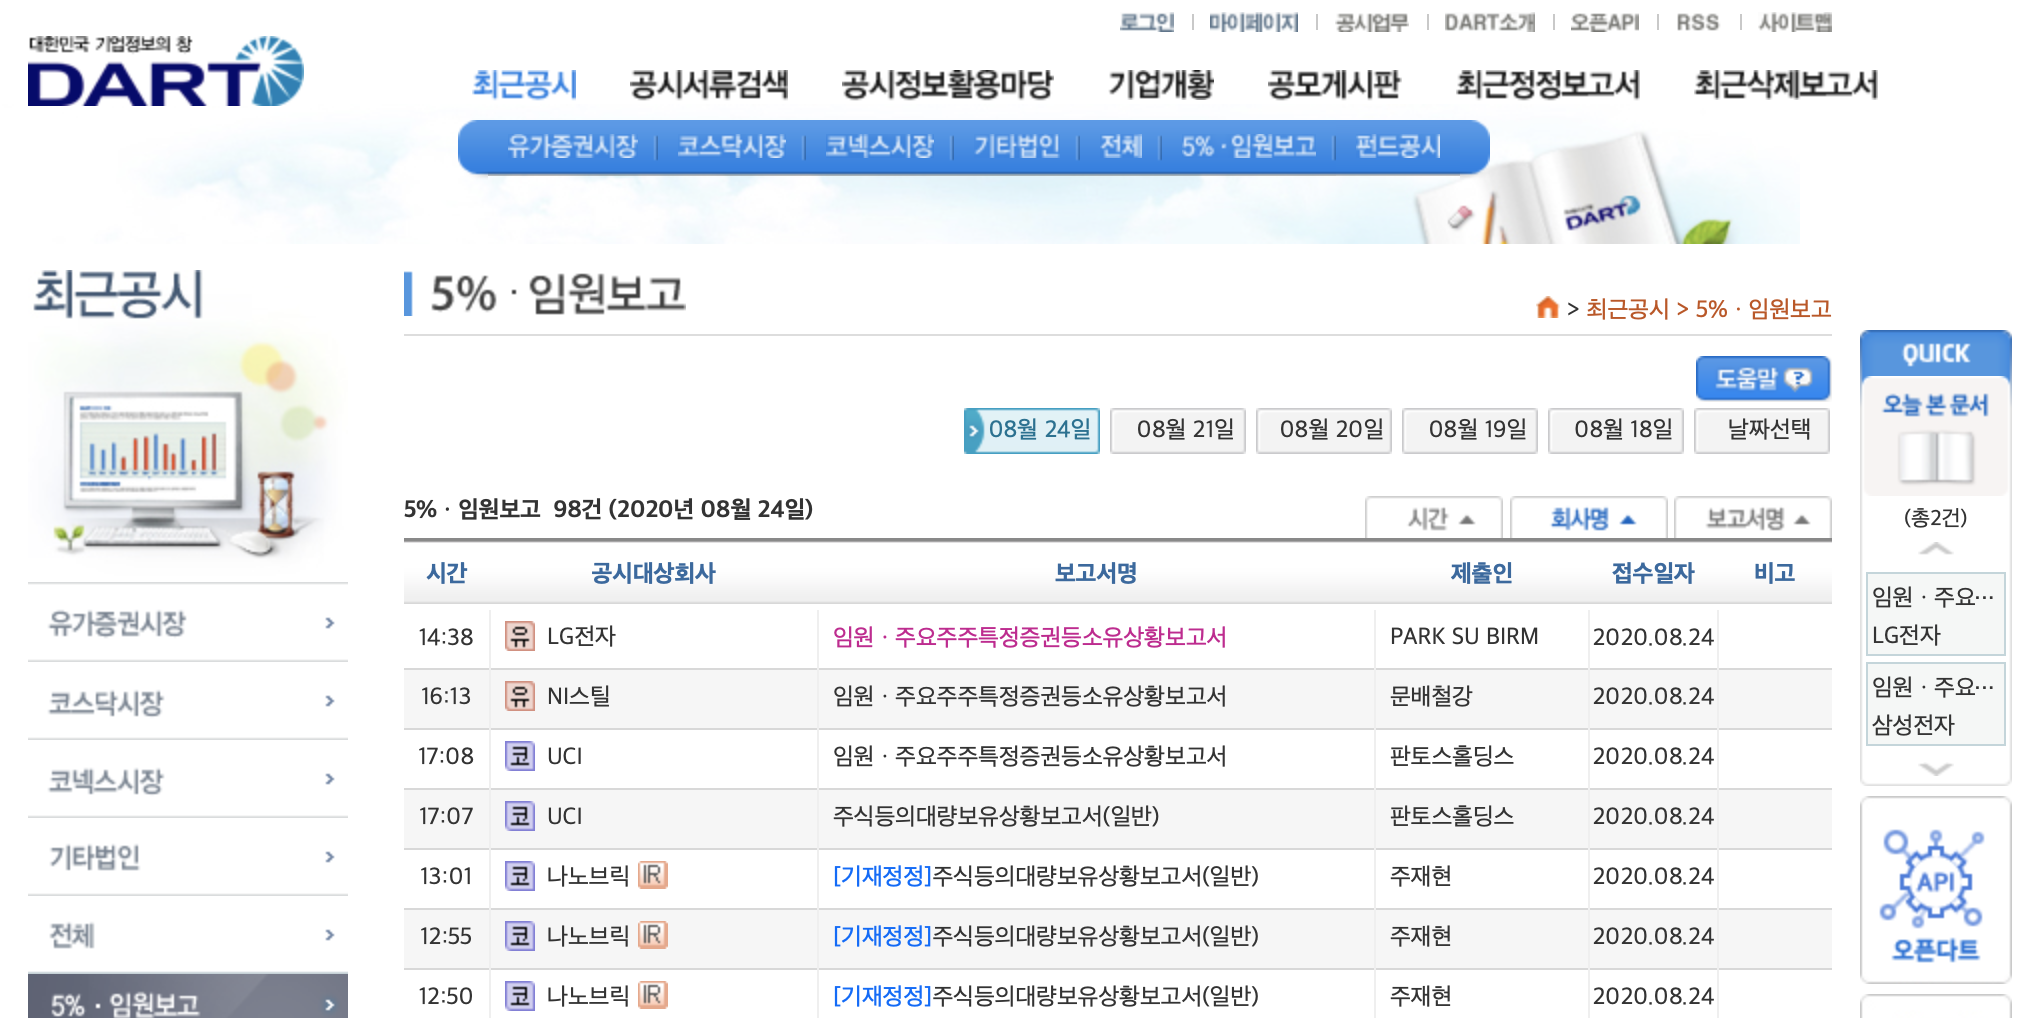Expand 코스닥시장 in the left sidebar
The image size is (2024, 1018).
188,701
